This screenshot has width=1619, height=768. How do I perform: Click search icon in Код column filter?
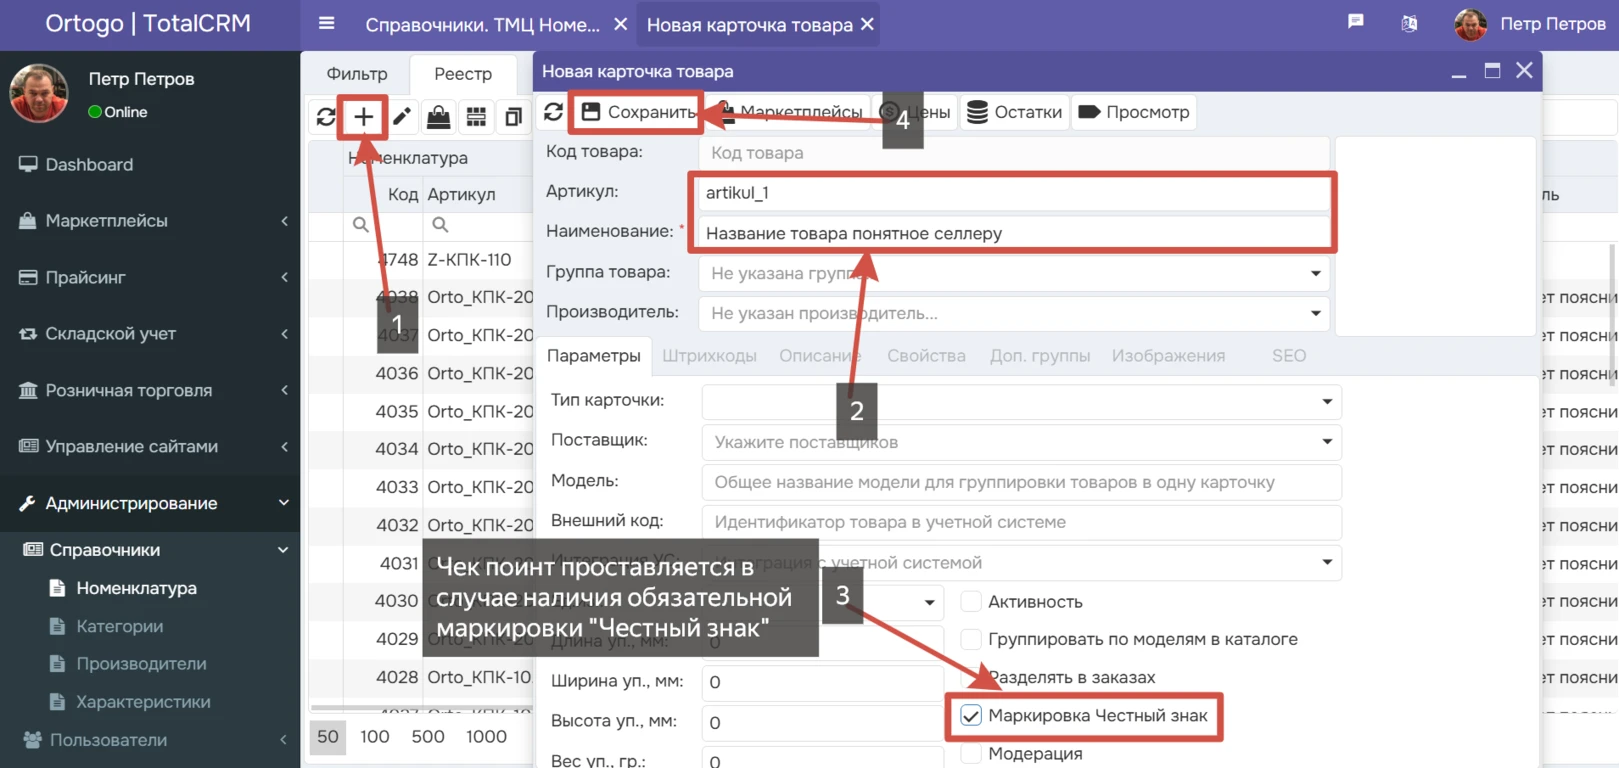361,225
